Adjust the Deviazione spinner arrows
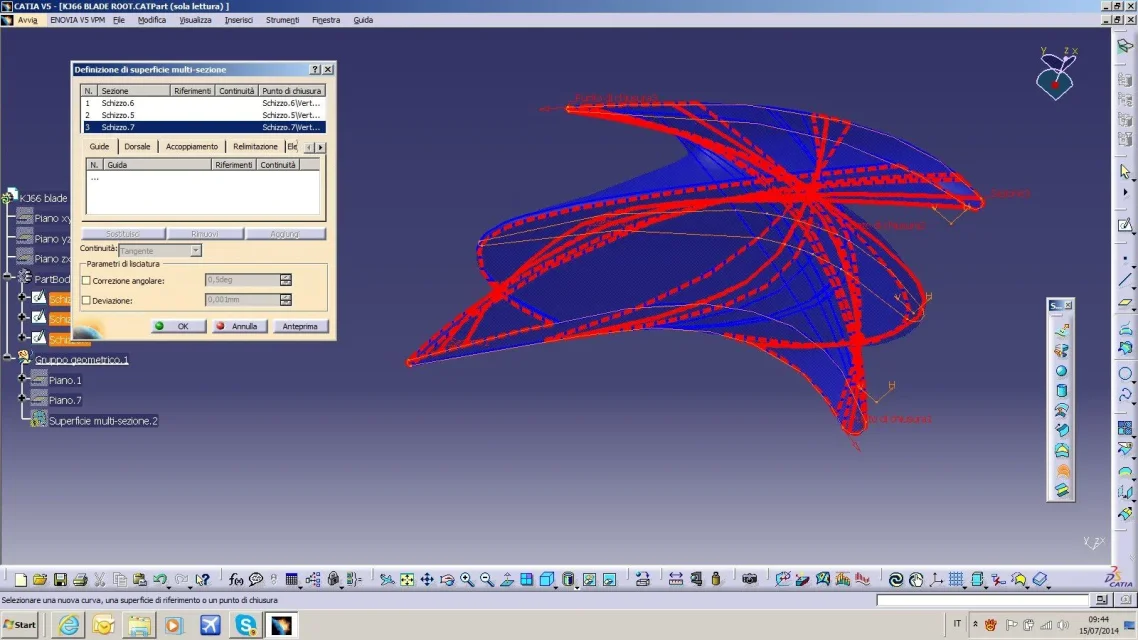 [x=286, y=300]
